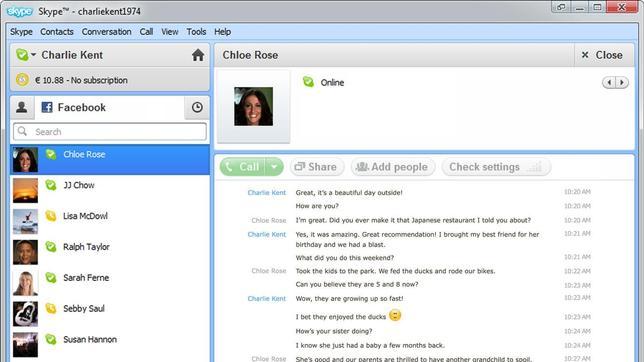Click the search magnifier icon
This screenshot has width=644, height=362.
pyautogui.click(x=22, y=131)
